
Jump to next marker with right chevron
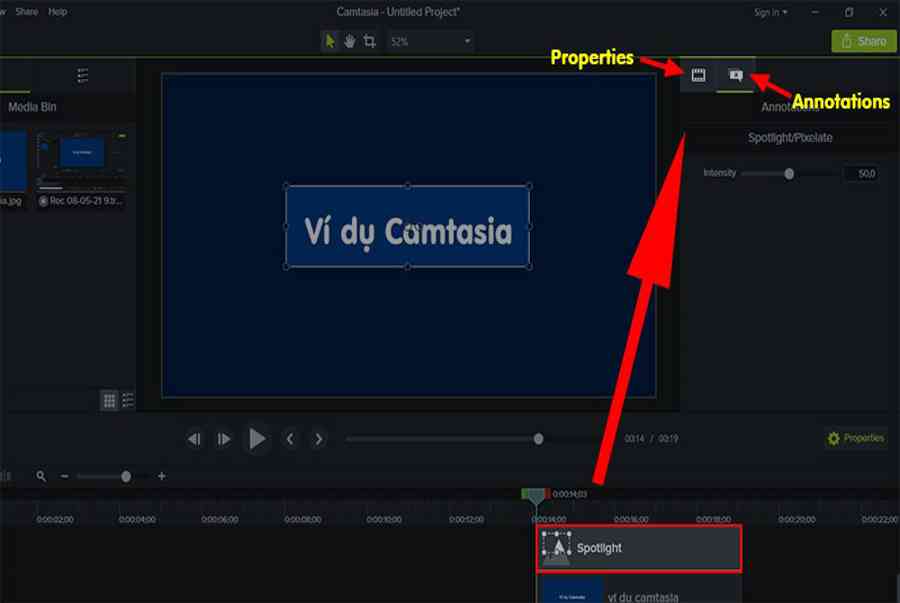[x=319, y=439]
